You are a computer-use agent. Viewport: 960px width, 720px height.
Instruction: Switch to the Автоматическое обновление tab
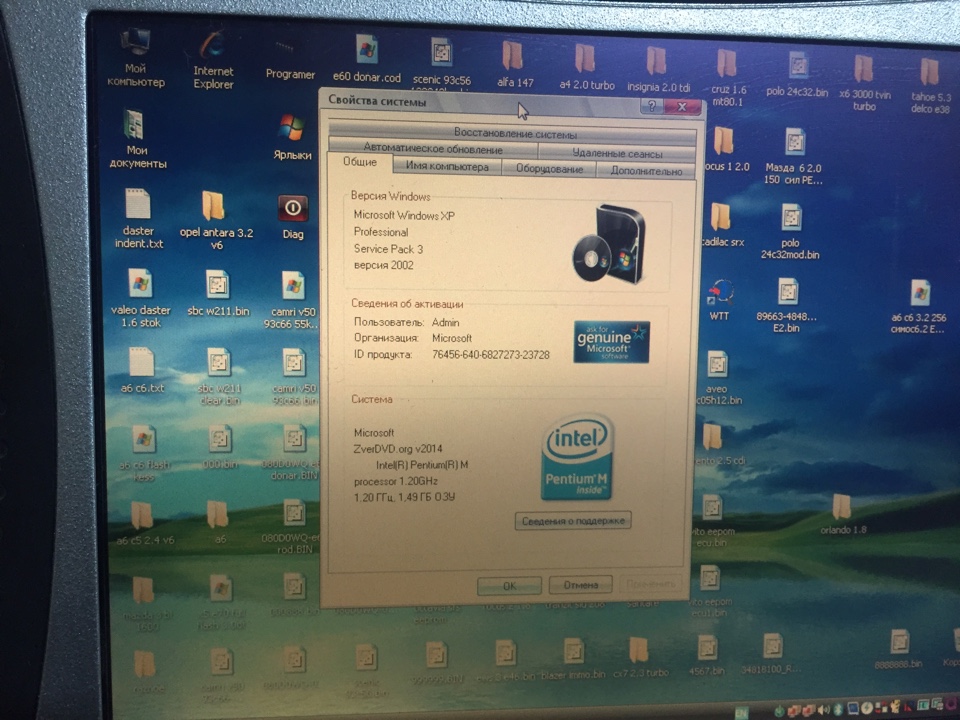(x=433, y=148)
